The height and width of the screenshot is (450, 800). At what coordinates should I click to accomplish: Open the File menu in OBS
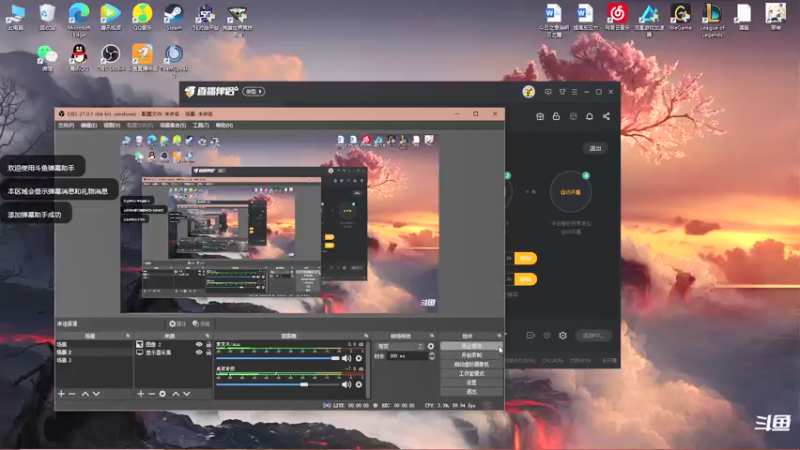(66, 125)
